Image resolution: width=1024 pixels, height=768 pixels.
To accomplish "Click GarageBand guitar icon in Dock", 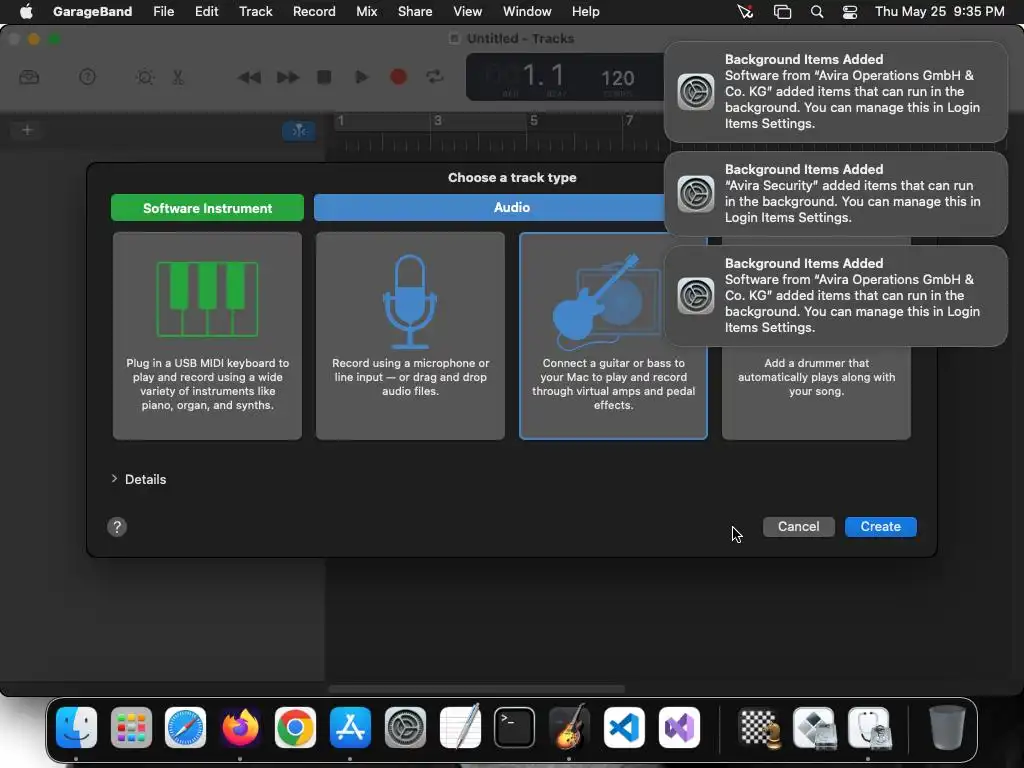I will 569,726.
